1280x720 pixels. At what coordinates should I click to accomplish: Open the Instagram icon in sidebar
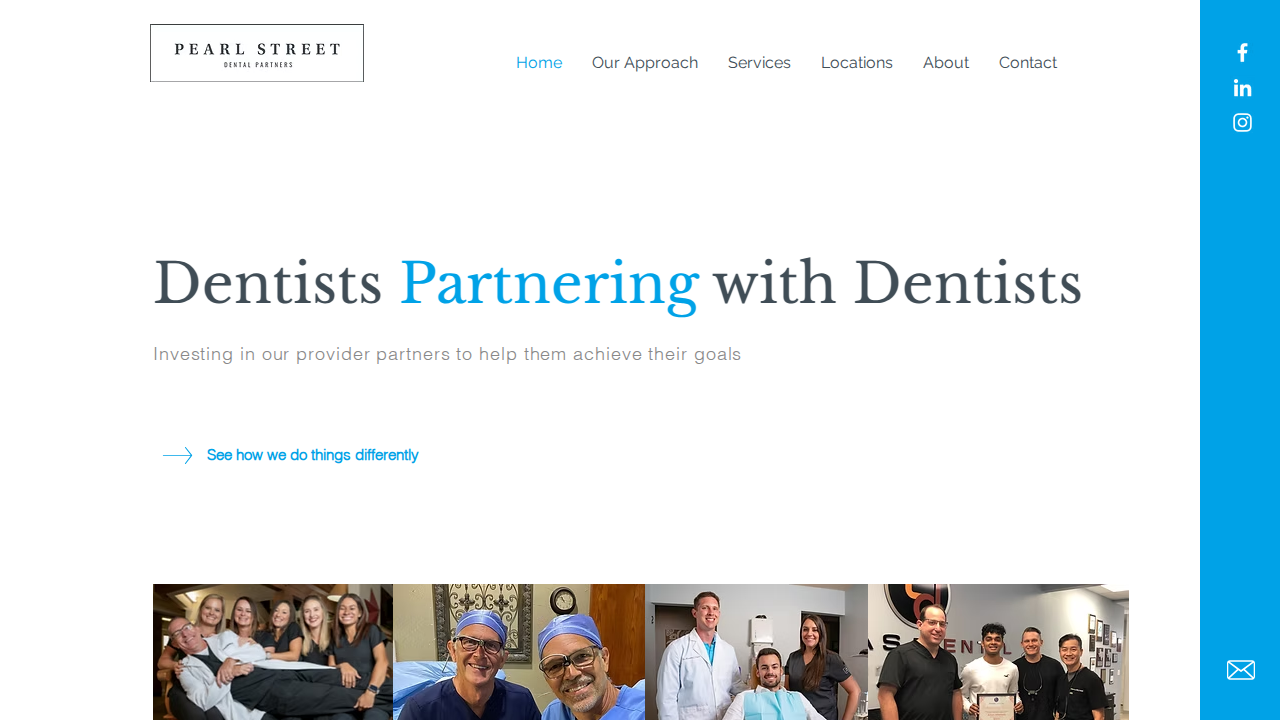(1242, 123)
